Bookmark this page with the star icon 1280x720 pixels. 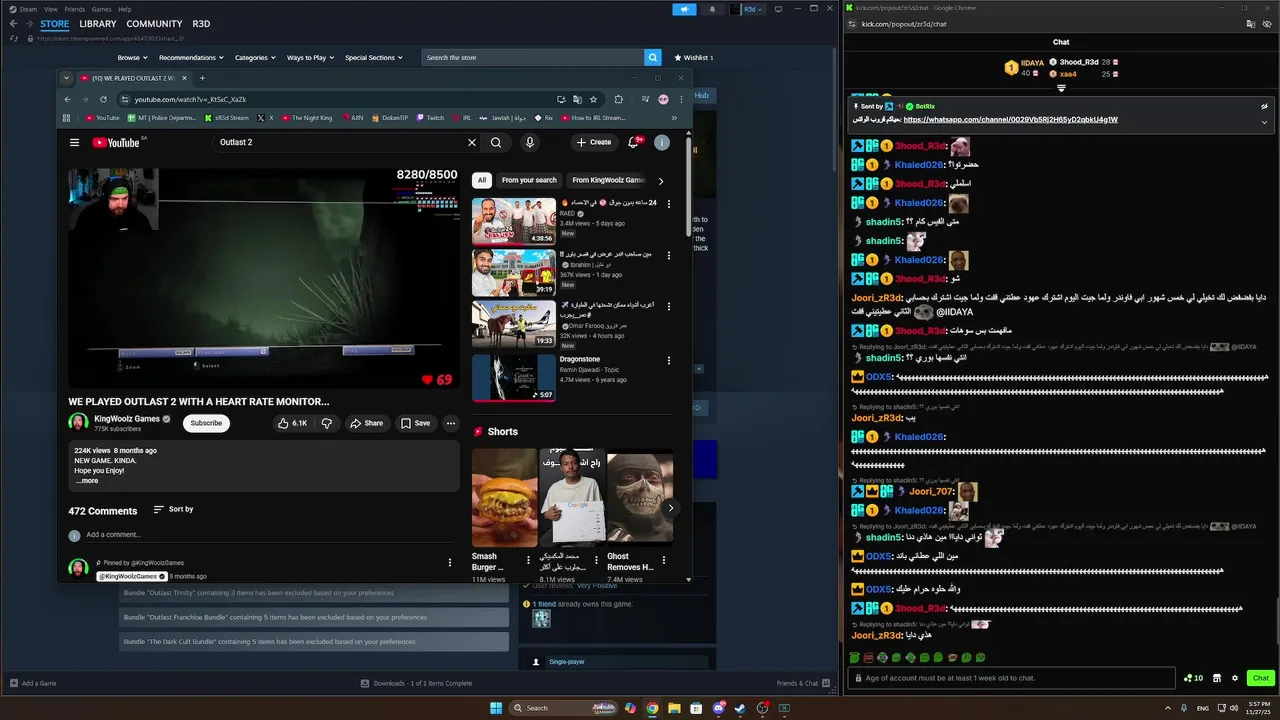[x=593, y=99]
